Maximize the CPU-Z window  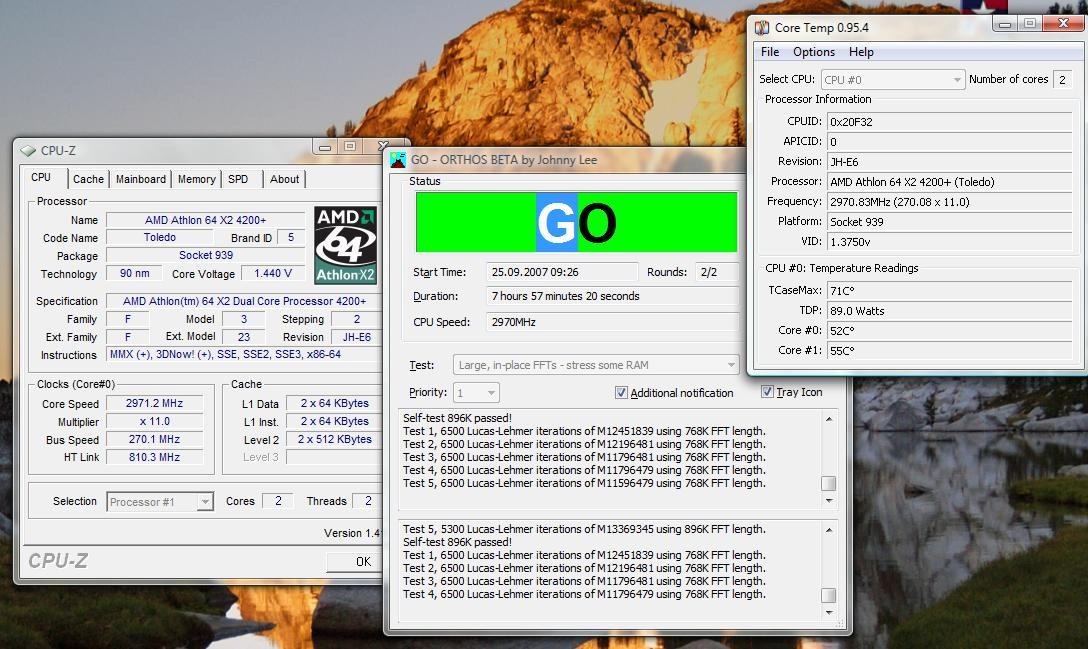click(x=350, y=146)
